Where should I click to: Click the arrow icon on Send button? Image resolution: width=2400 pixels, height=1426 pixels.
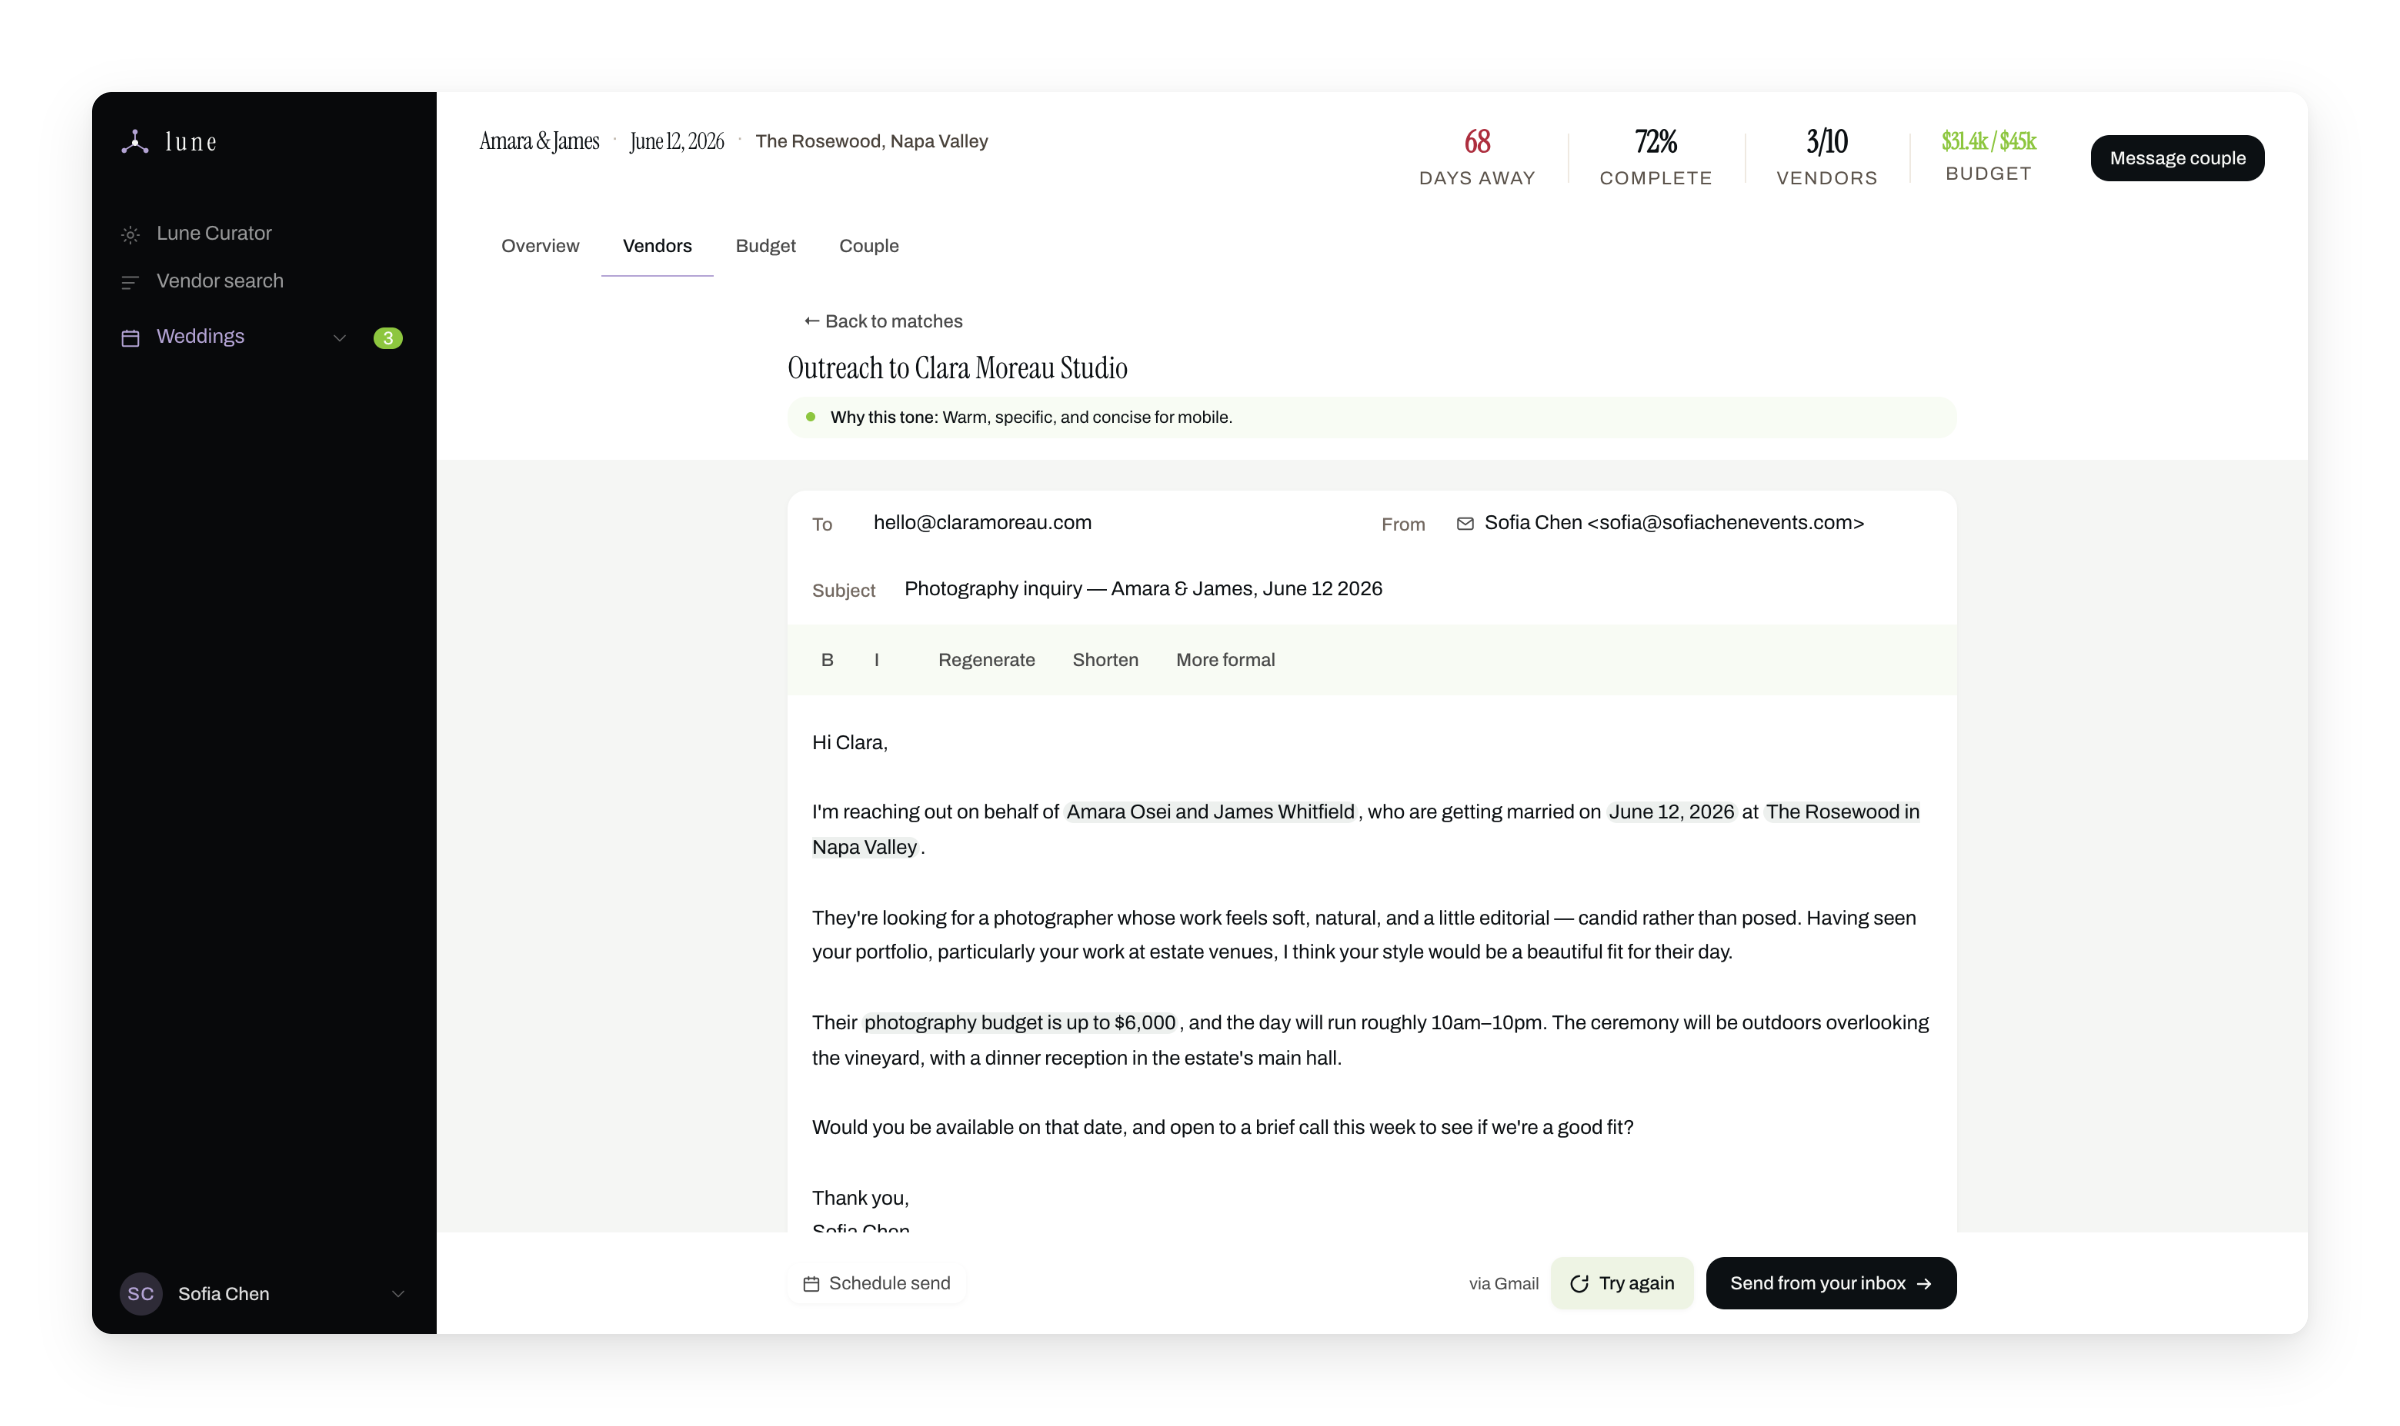point(1924,1284)
